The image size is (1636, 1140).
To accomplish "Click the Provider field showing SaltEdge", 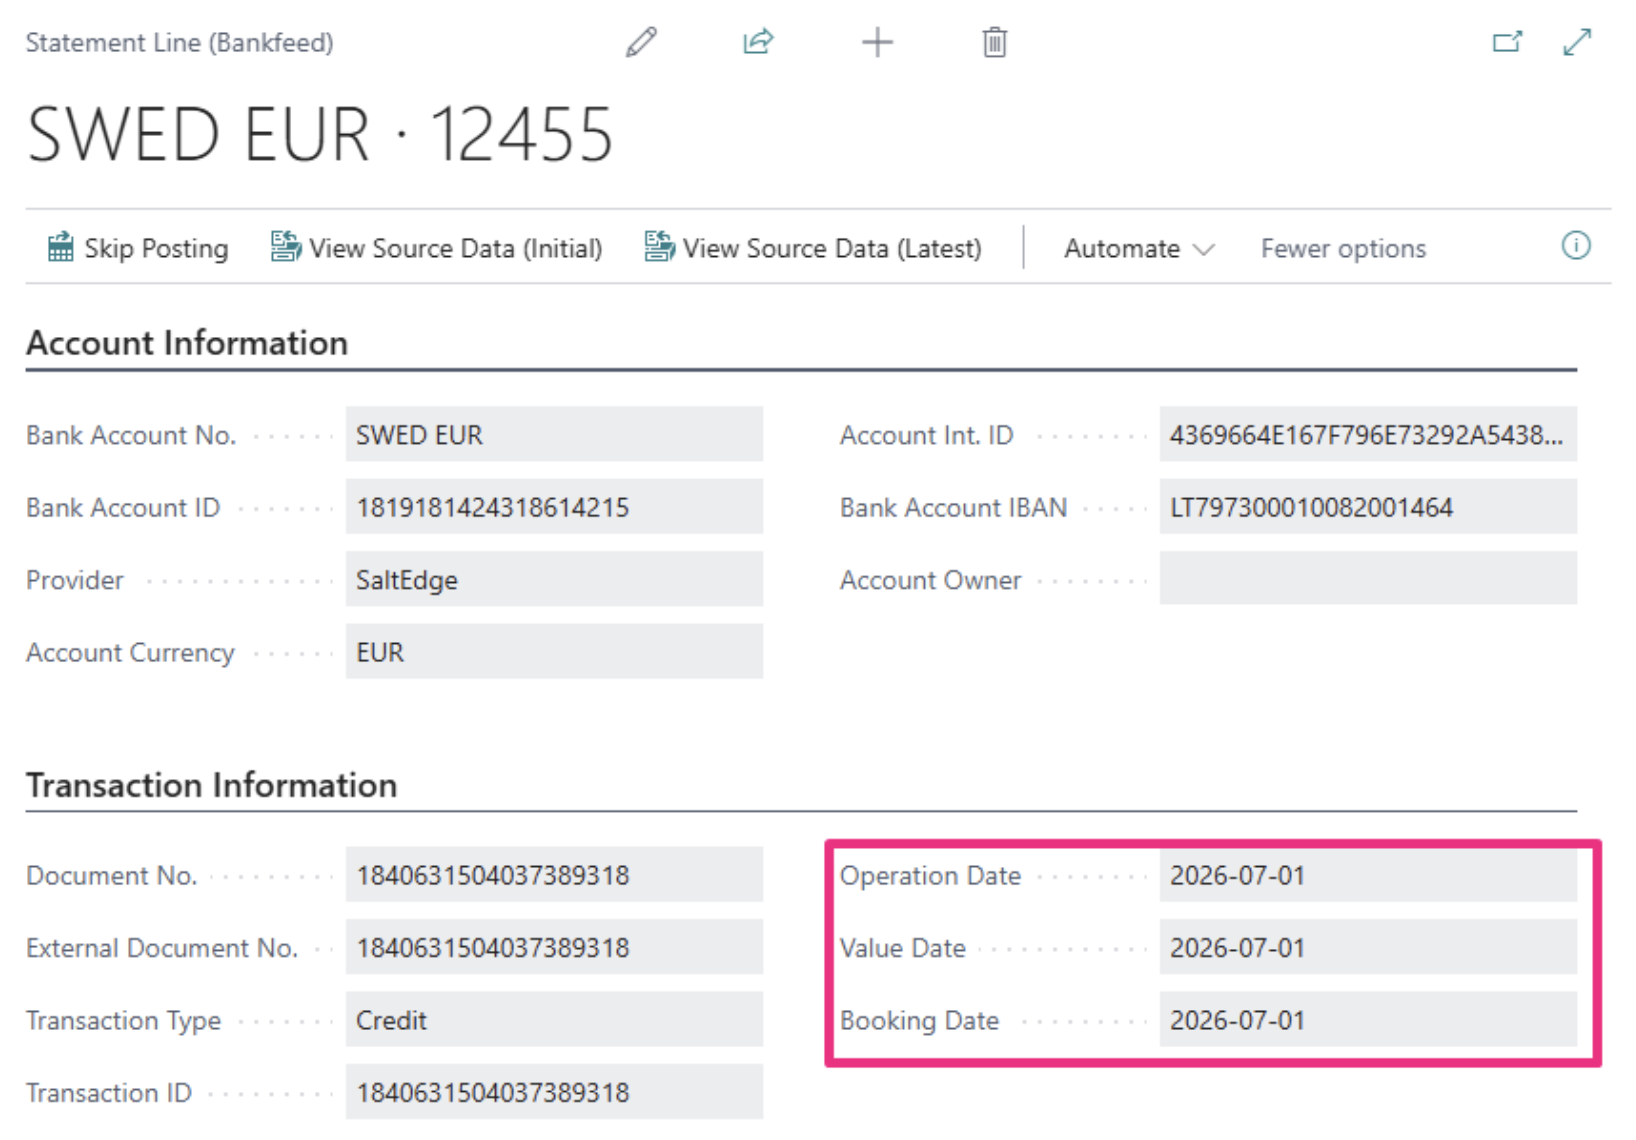I will pos(554,579).
